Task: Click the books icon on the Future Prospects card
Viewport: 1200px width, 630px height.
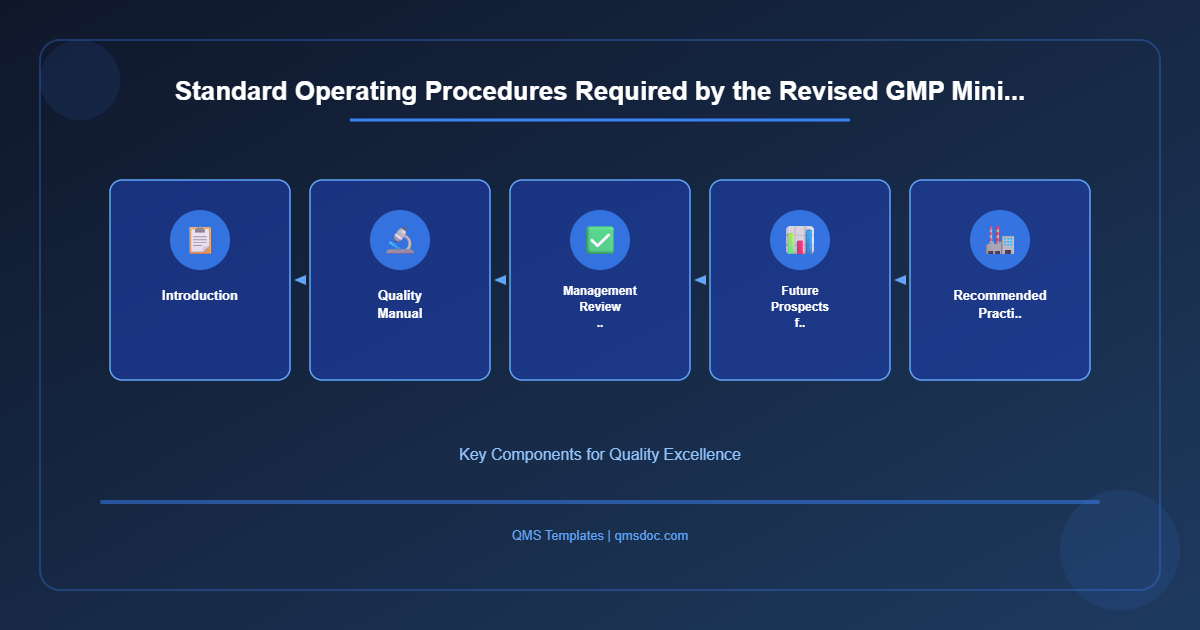Action: [800, 240]
